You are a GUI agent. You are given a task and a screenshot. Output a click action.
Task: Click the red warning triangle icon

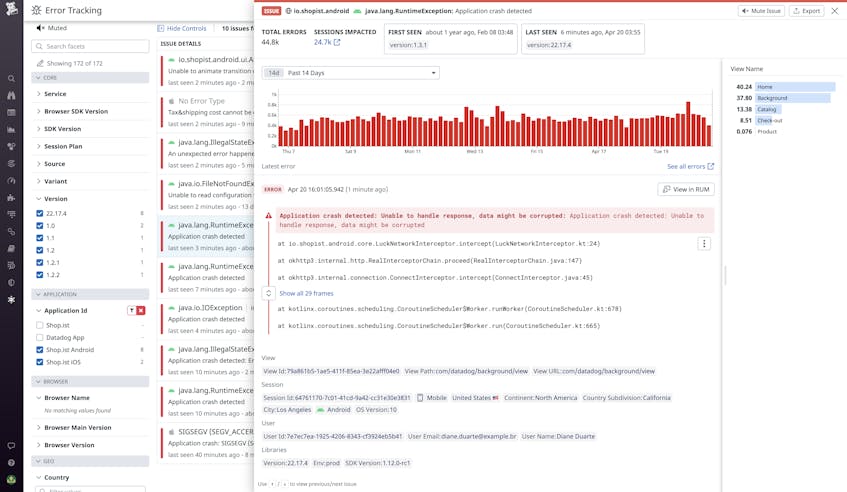pyautogui.click(x=268, y=215)
